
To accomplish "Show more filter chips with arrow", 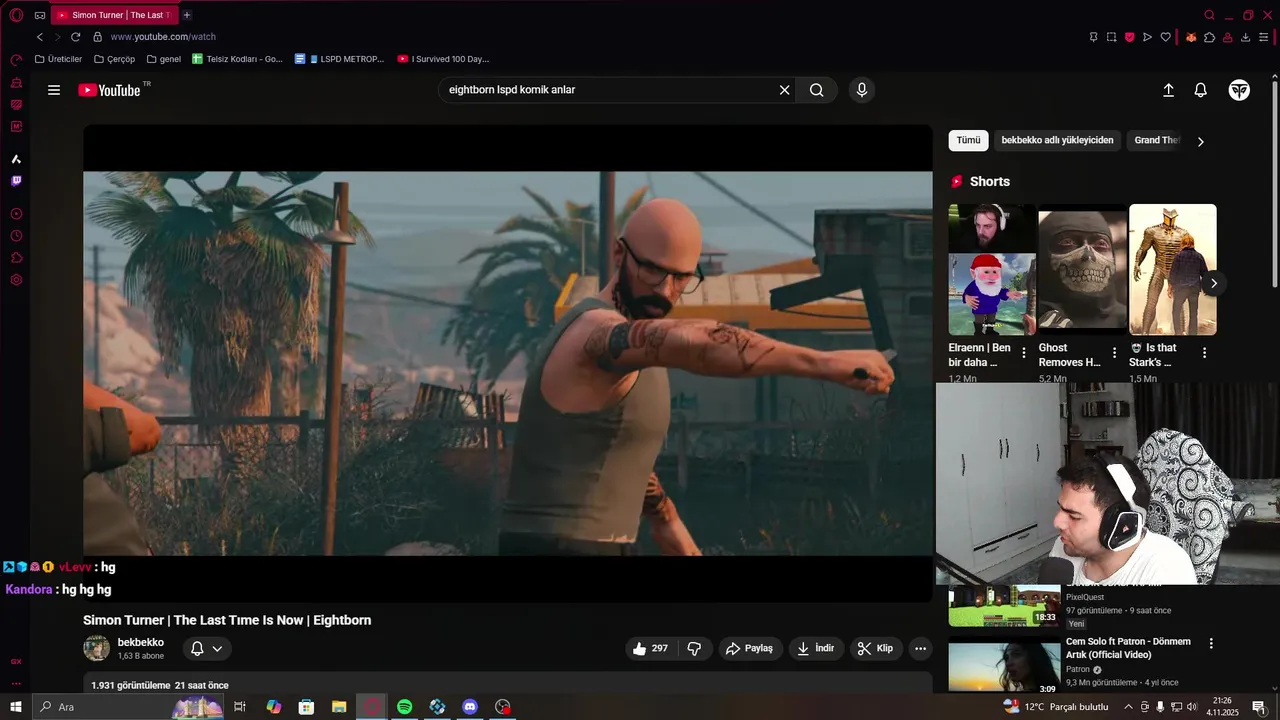I will pos(1200,141).
